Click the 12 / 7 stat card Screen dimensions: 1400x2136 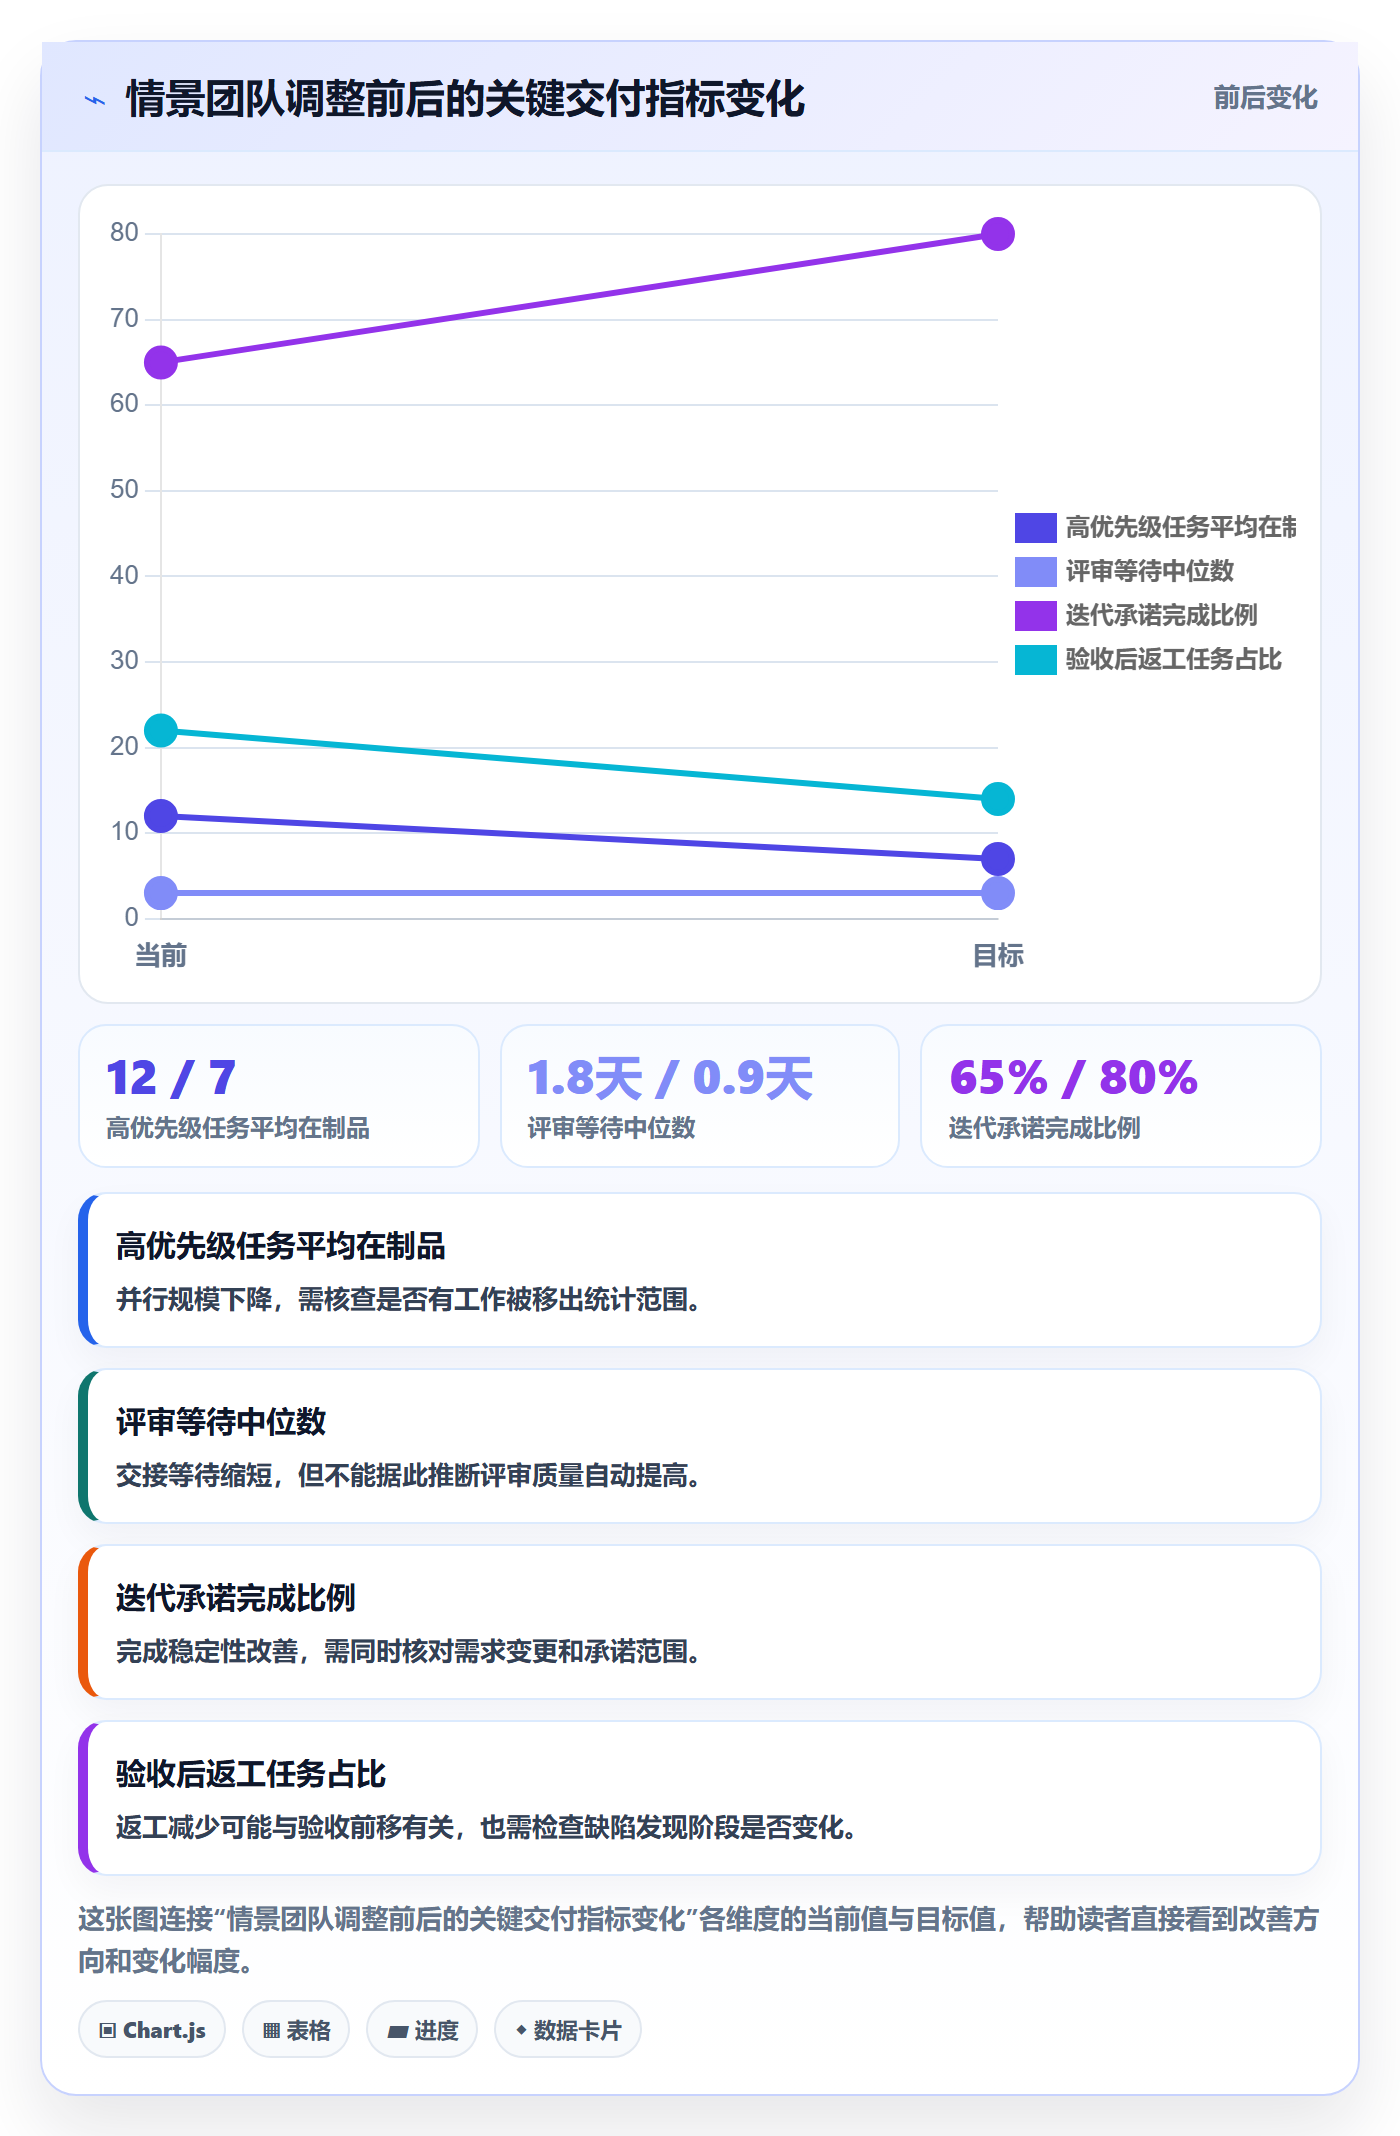279,1096
